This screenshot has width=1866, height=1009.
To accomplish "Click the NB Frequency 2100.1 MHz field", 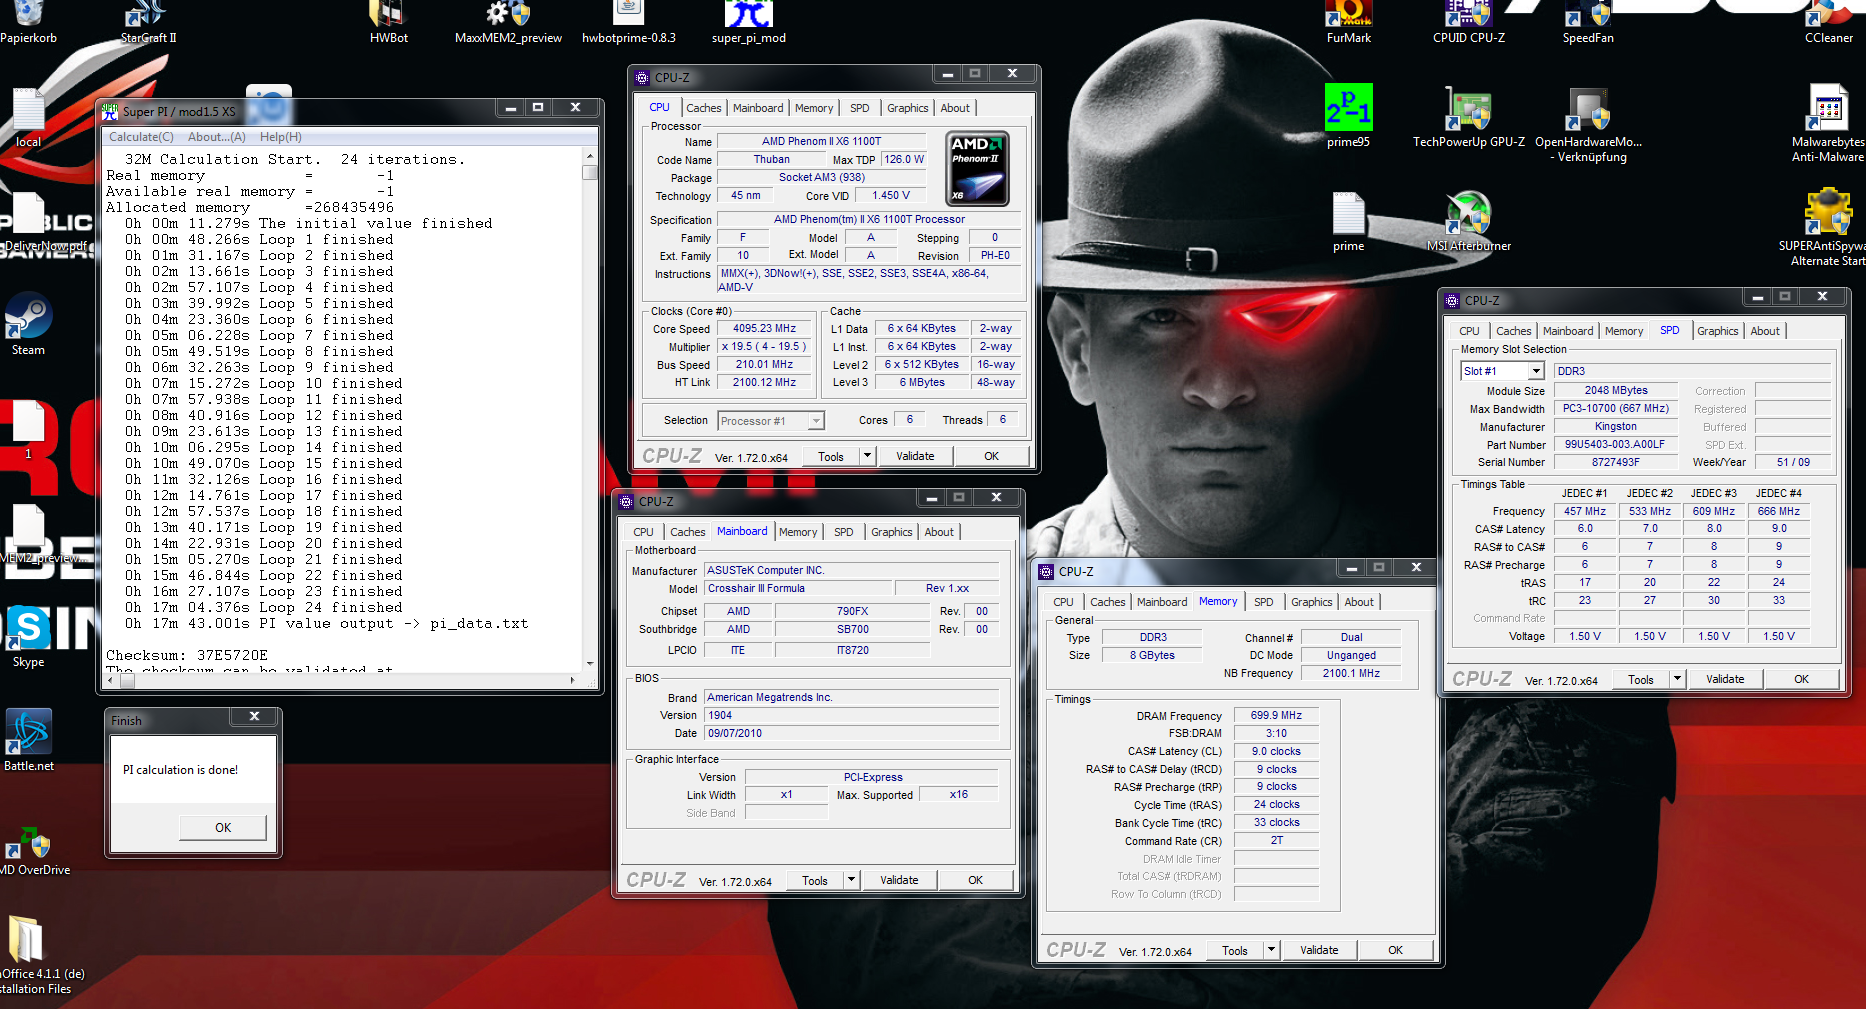I will 1351,673.
